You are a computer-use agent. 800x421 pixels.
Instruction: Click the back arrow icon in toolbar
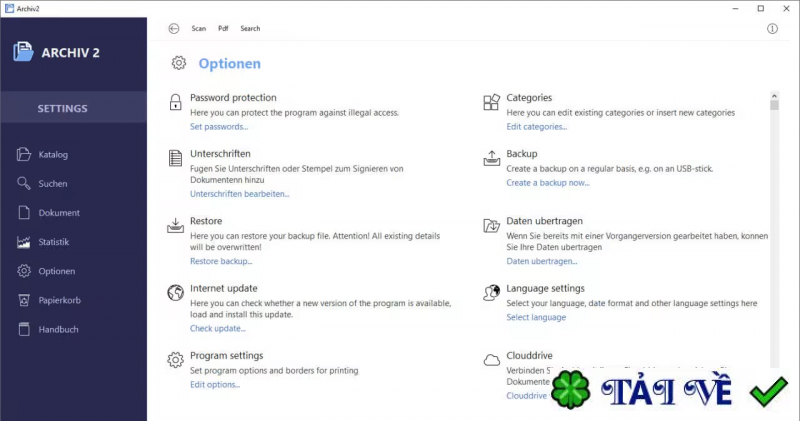point(174,29)
